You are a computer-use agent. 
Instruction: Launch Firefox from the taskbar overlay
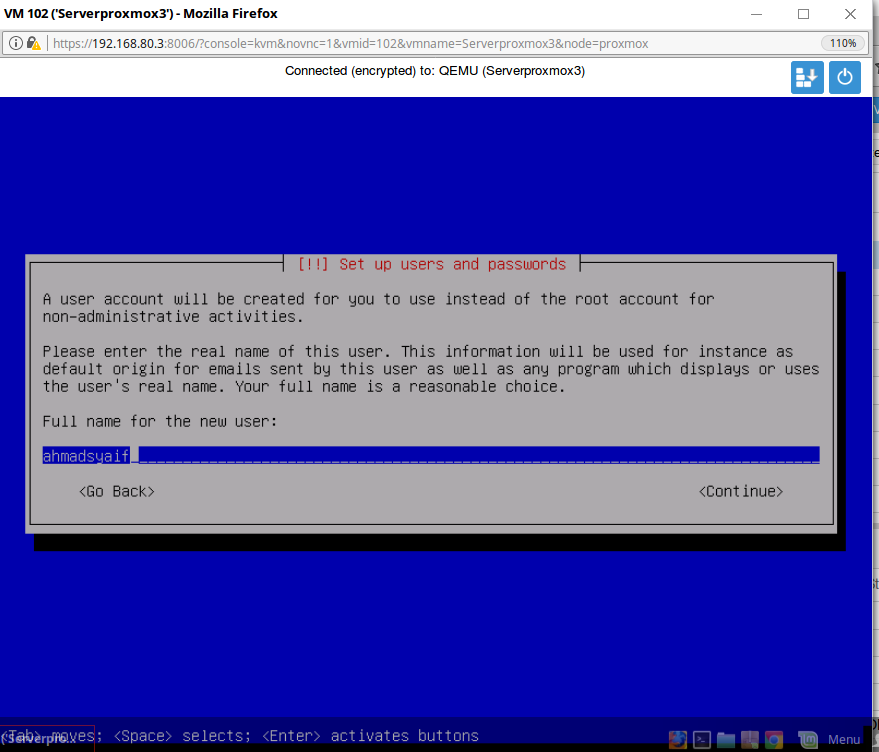pyautogui.click(x=678, y=740)
